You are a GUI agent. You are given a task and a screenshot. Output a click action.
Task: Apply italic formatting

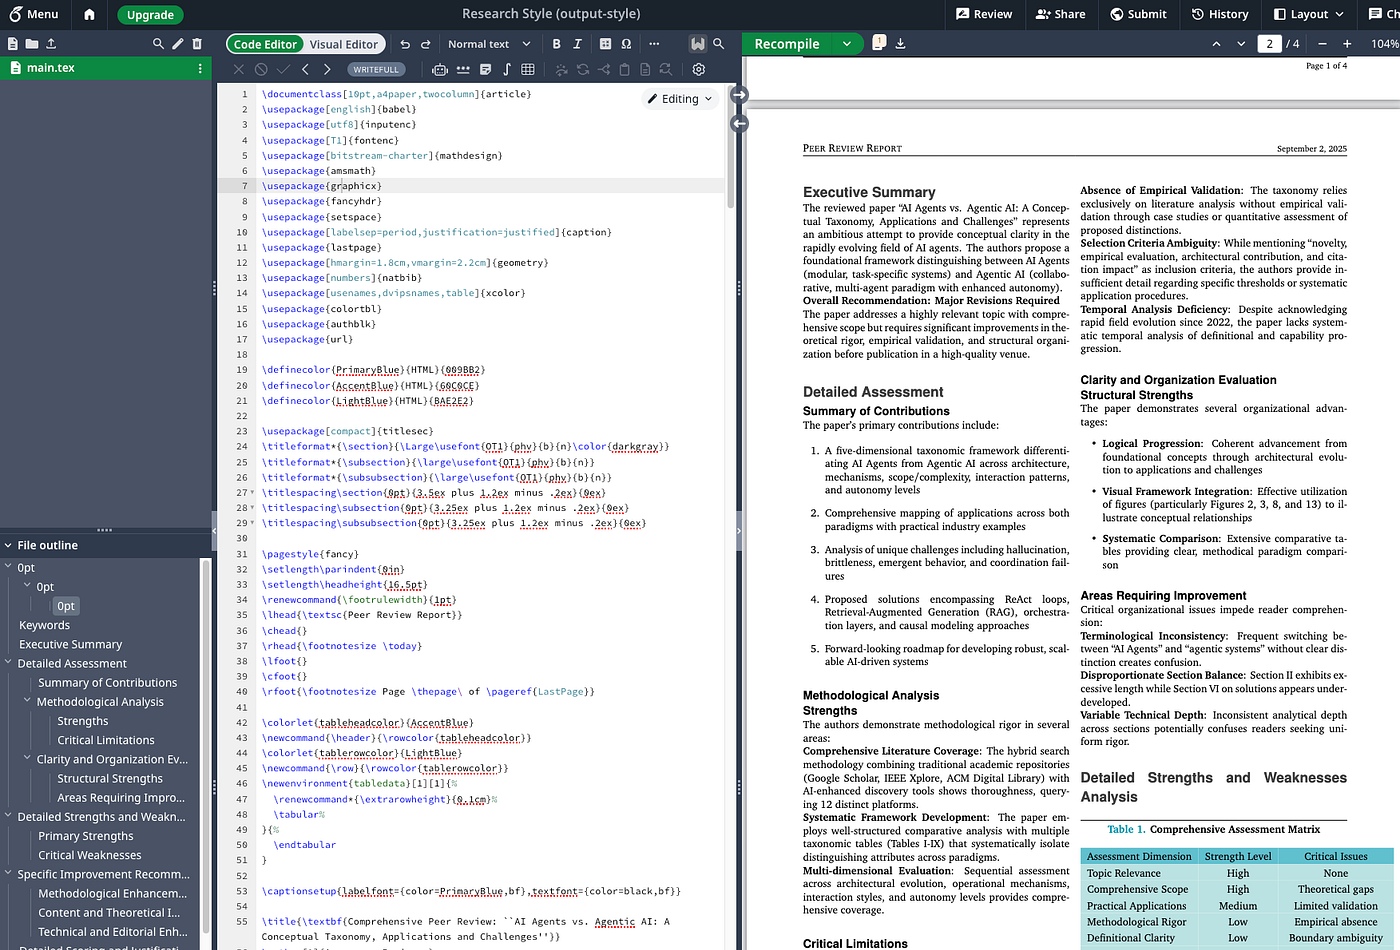pyautogui.click(x=577, y=44)
